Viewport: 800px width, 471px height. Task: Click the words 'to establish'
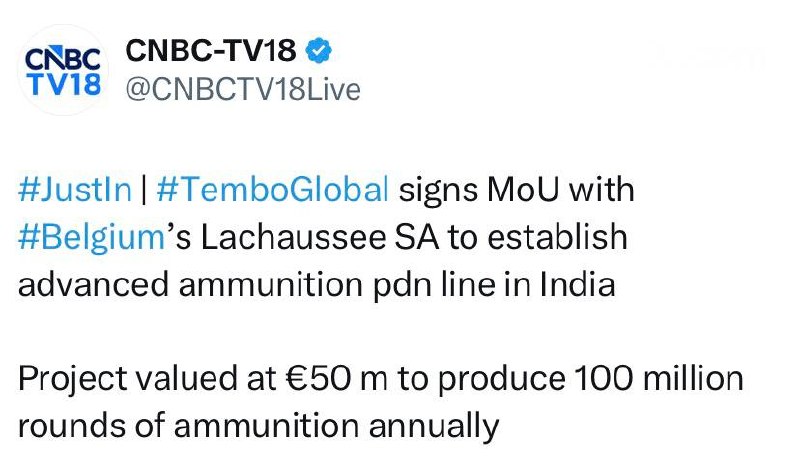[x=538, y=237]
